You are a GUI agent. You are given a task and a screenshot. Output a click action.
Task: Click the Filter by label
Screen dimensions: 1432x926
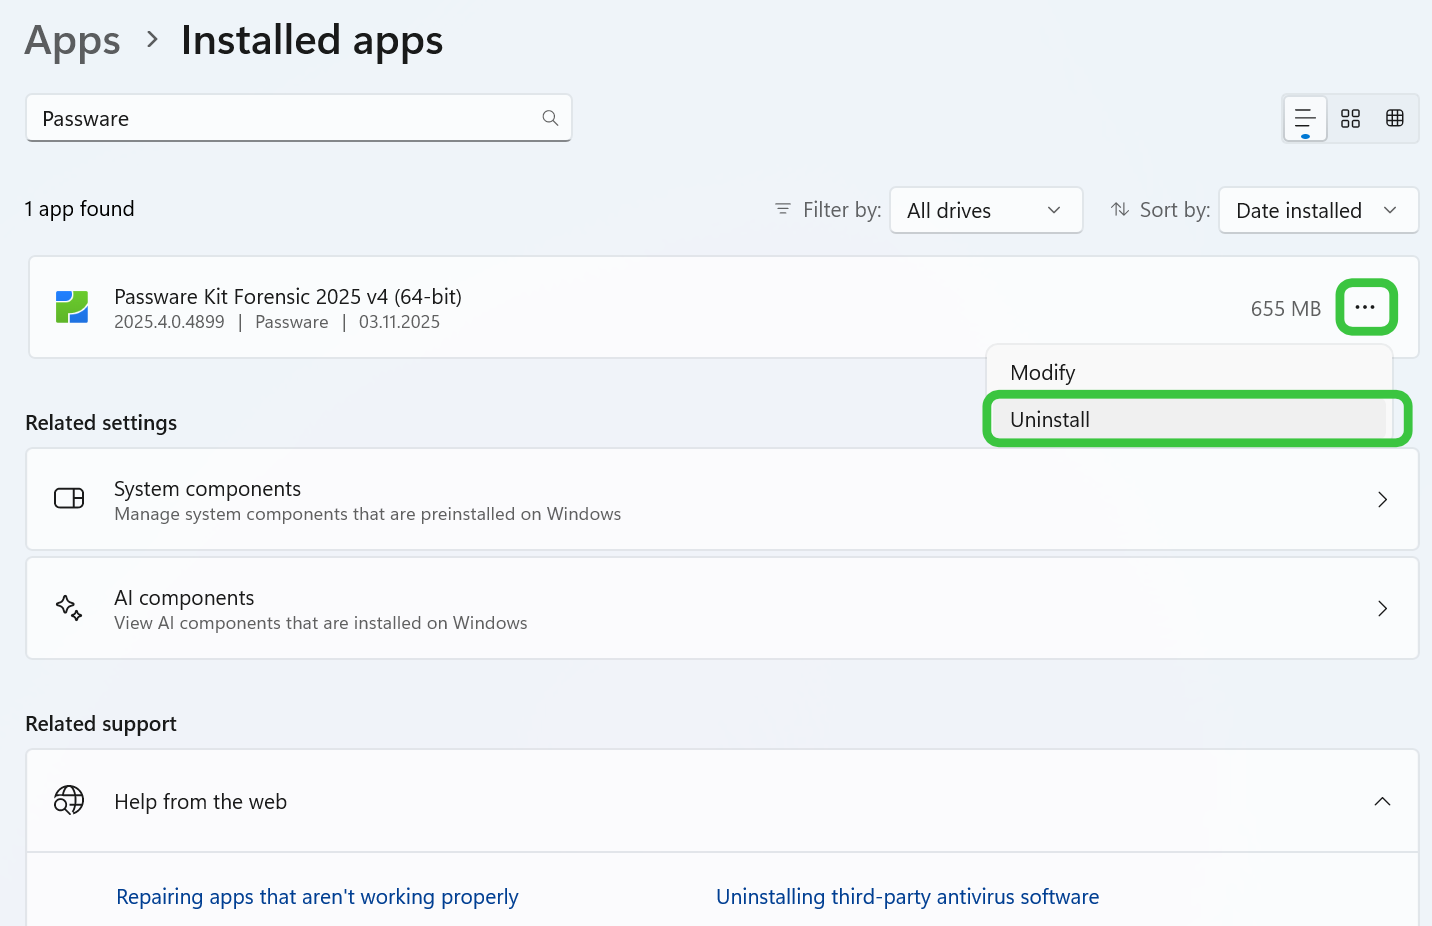coord(842,210)
